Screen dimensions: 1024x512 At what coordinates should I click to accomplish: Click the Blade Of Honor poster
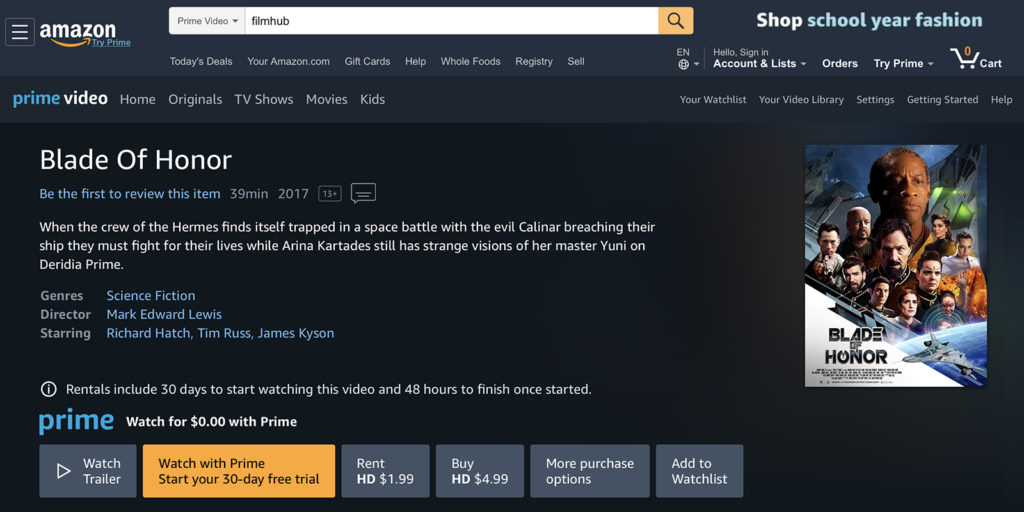tap(895, 266)
